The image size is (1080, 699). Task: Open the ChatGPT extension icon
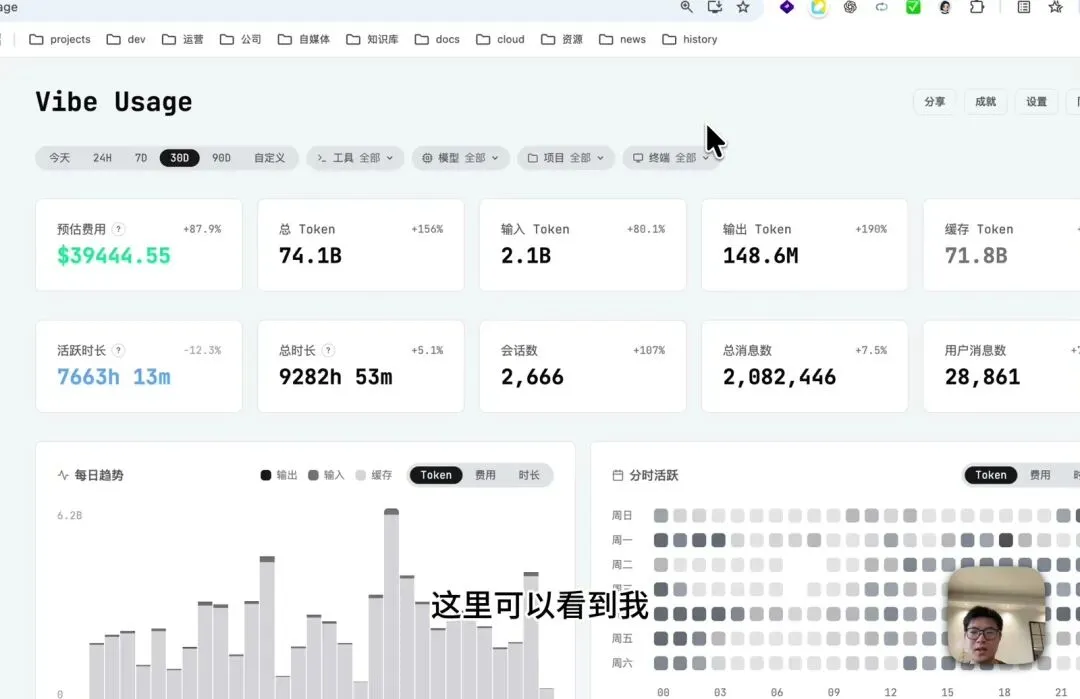(850, 7)
